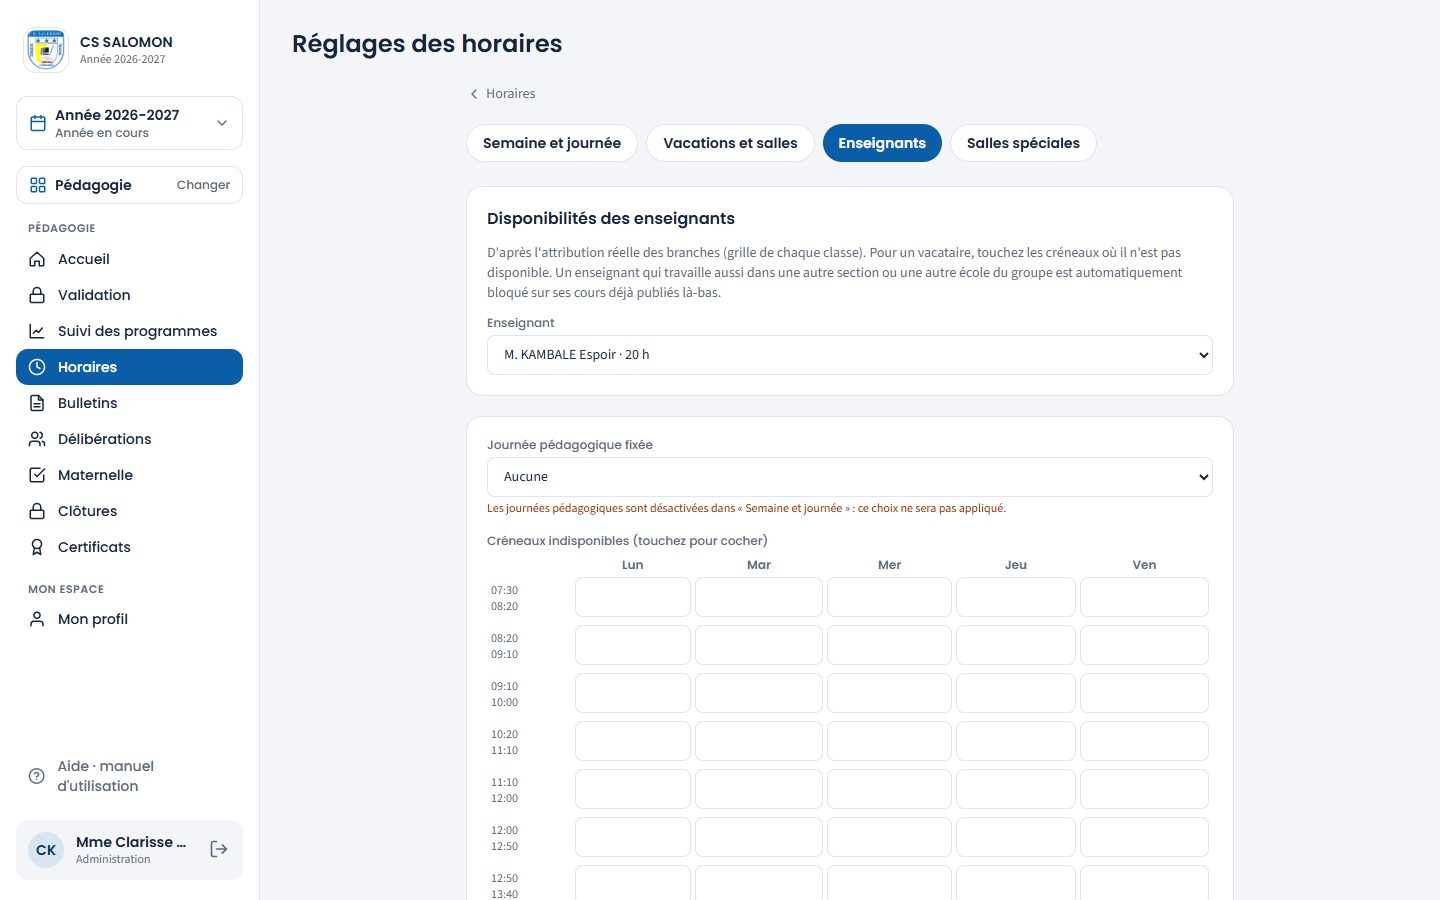The image size is (1440, 900).
Task: Click the logout icon next to Mme Clarisse
Action: 219,849
